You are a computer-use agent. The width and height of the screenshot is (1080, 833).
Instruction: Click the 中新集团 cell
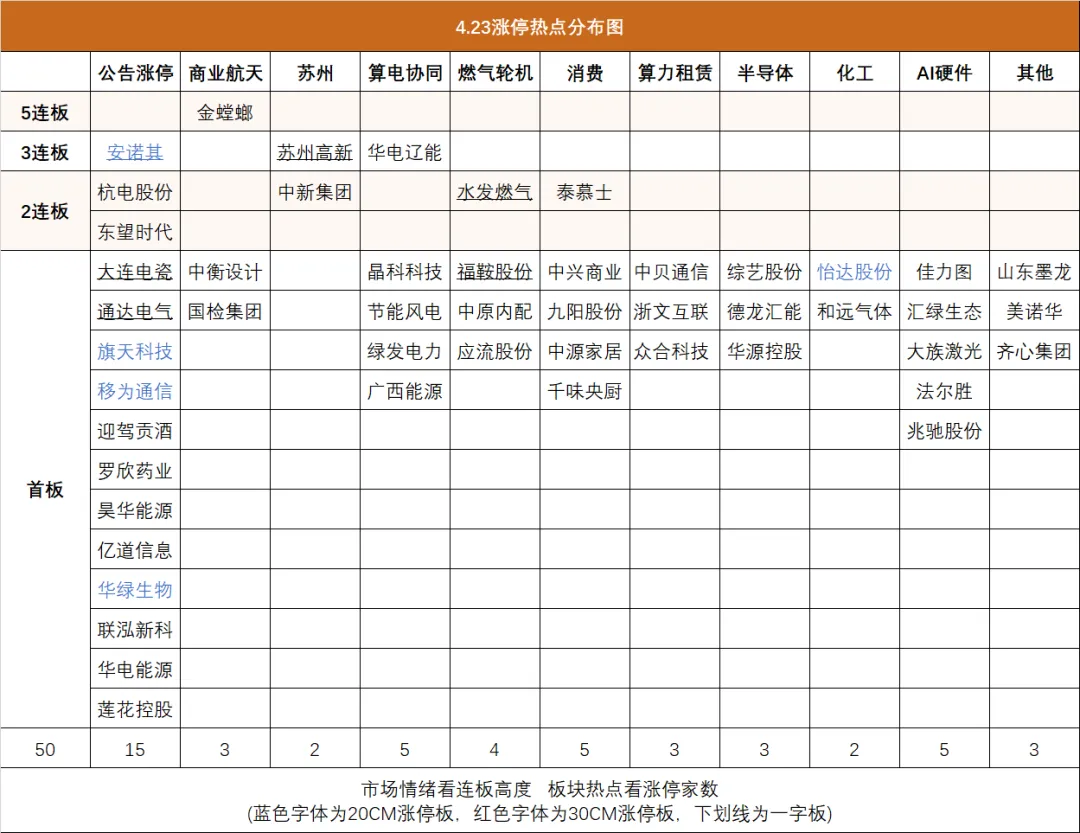[x=315, y=192]
